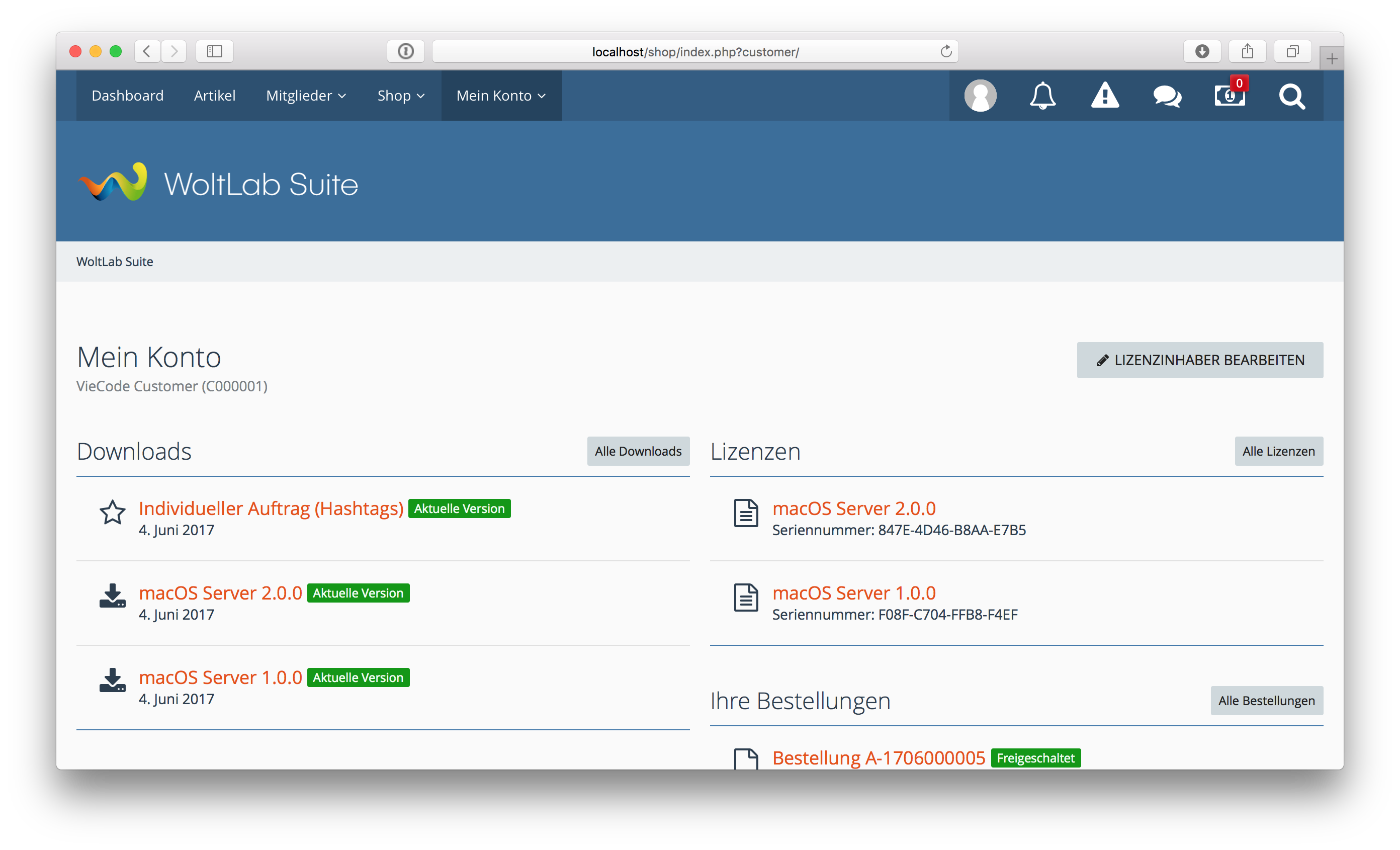Show the Safari downloads button
The image size is (1400, 850).
[1202, 51]
